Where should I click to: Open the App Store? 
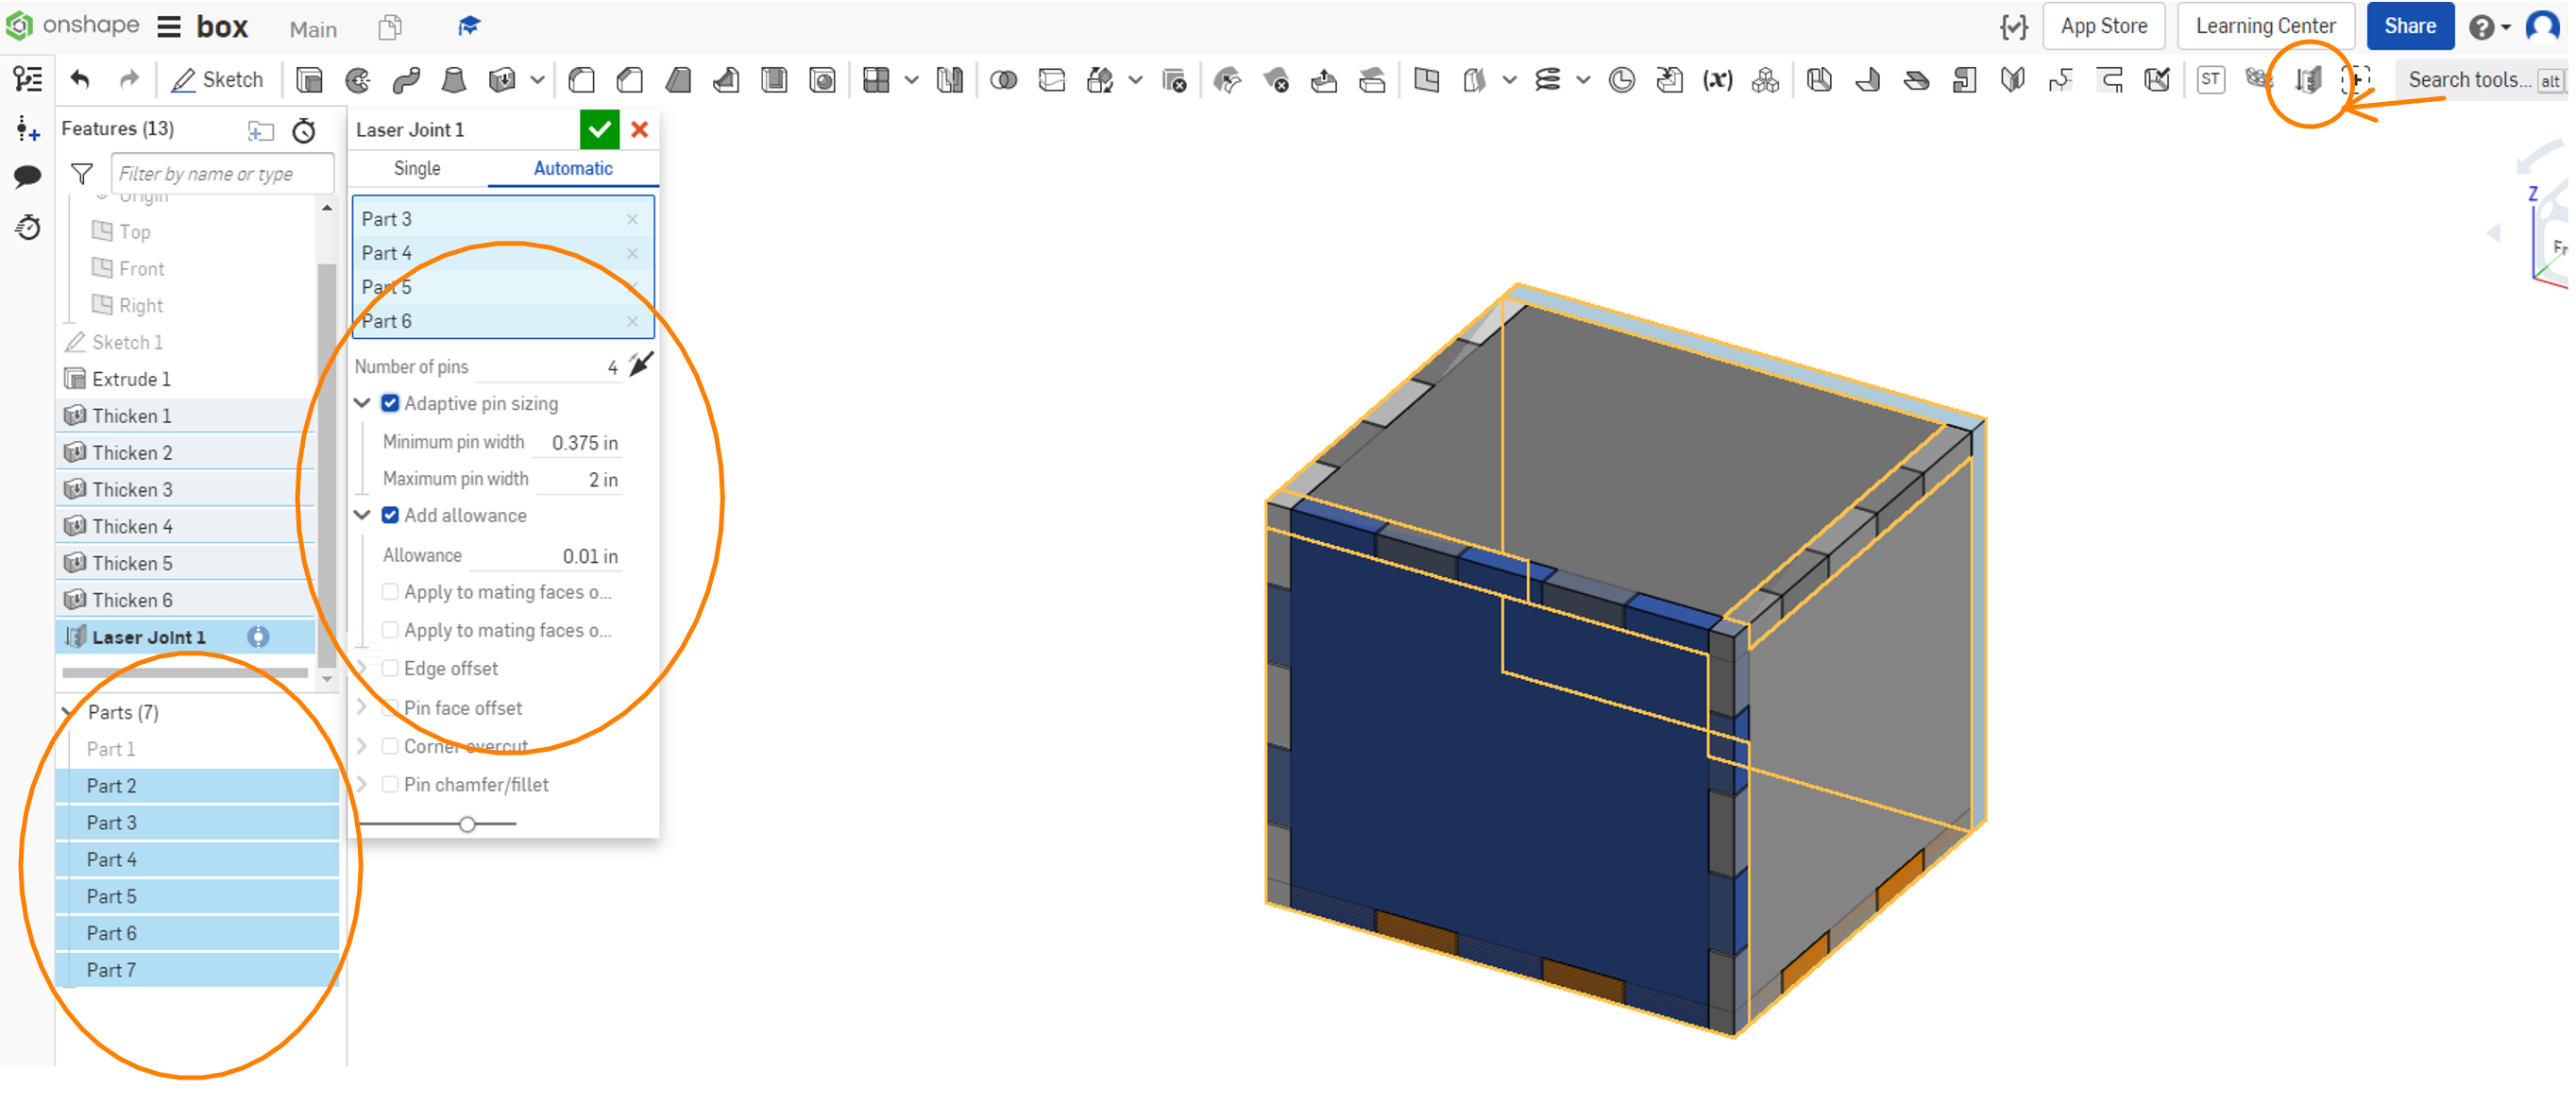2103,26
